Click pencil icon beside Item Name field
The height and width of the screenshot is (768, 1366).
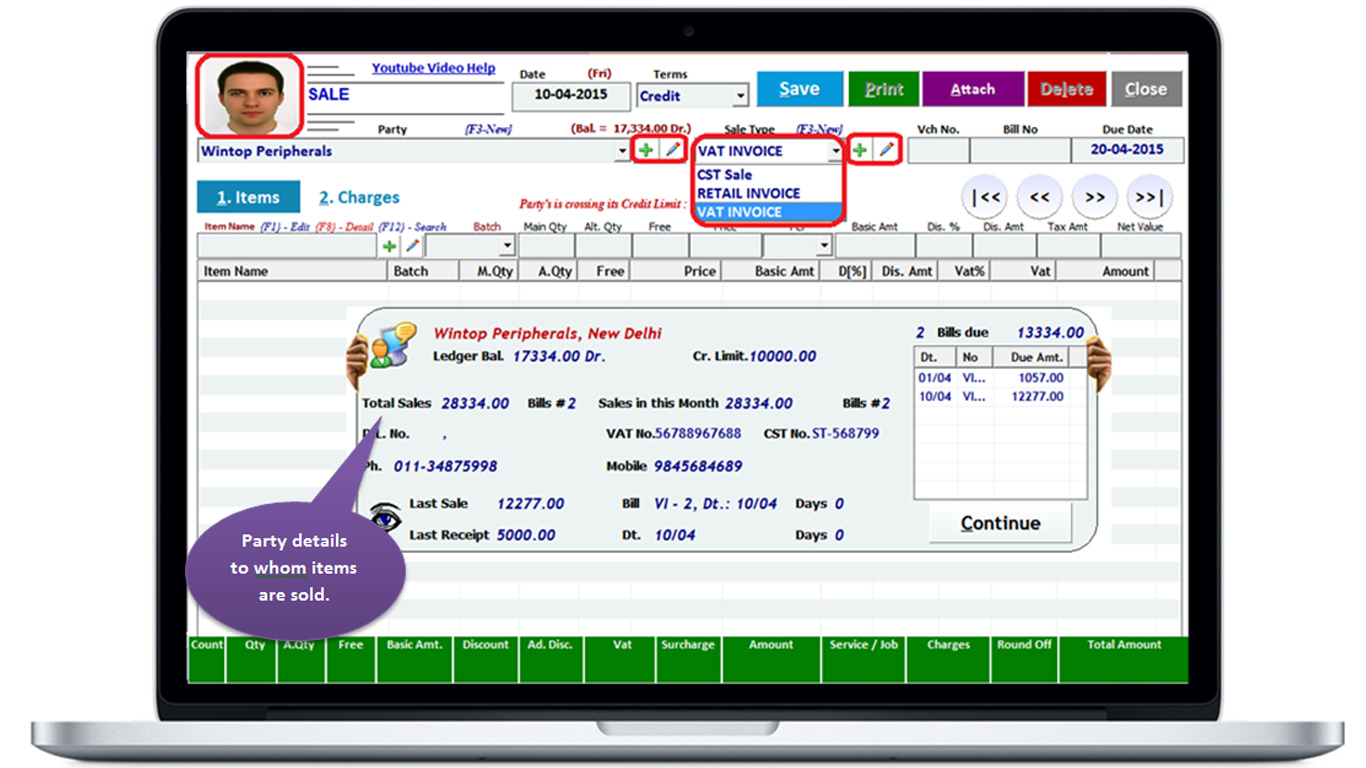411,245
